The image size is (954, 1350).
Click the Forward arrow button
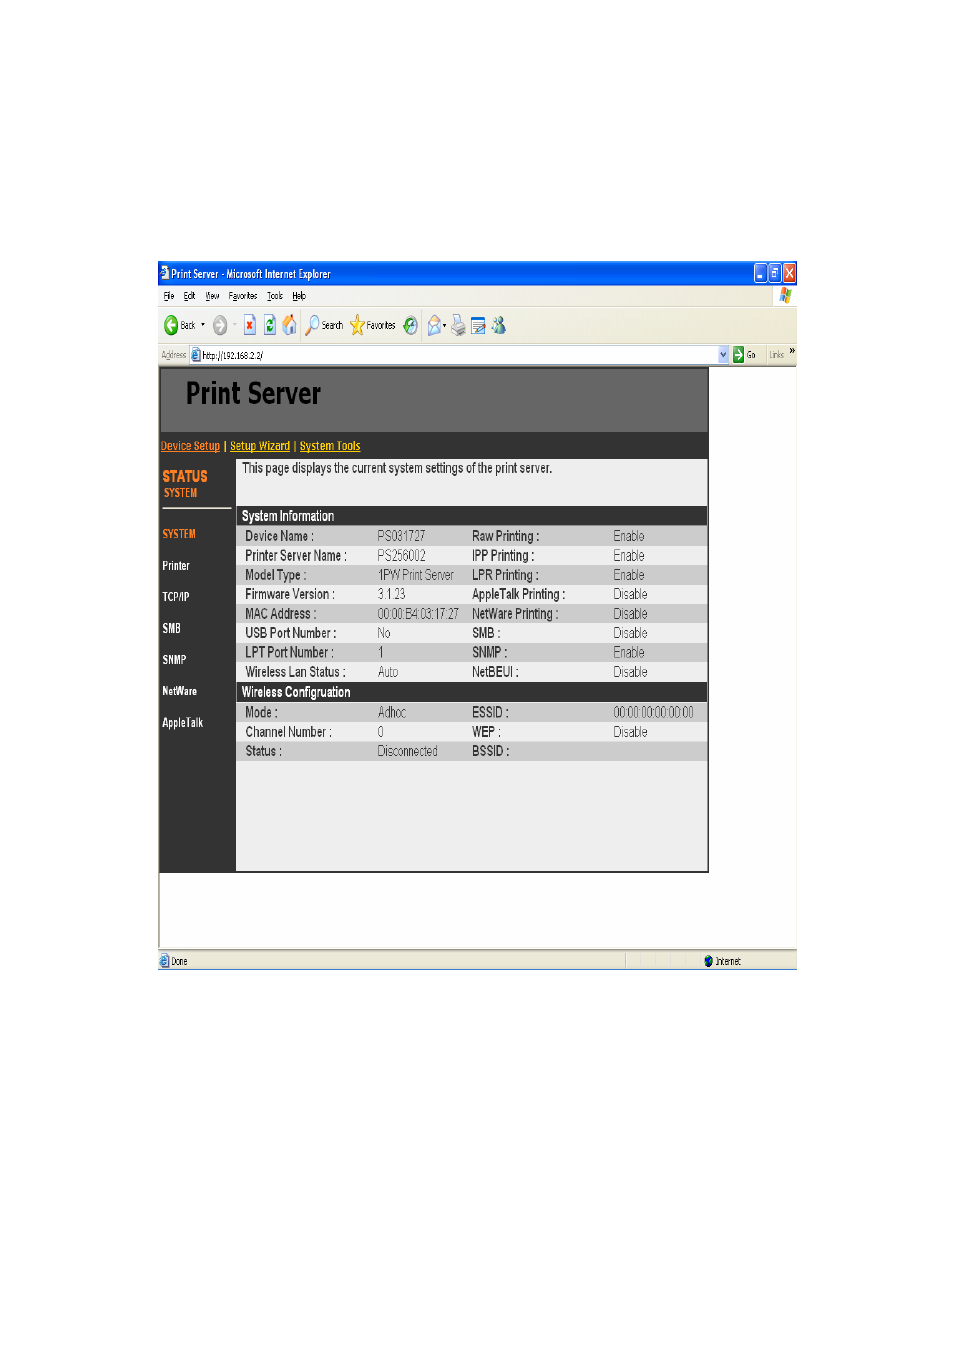tap(220, 325)
